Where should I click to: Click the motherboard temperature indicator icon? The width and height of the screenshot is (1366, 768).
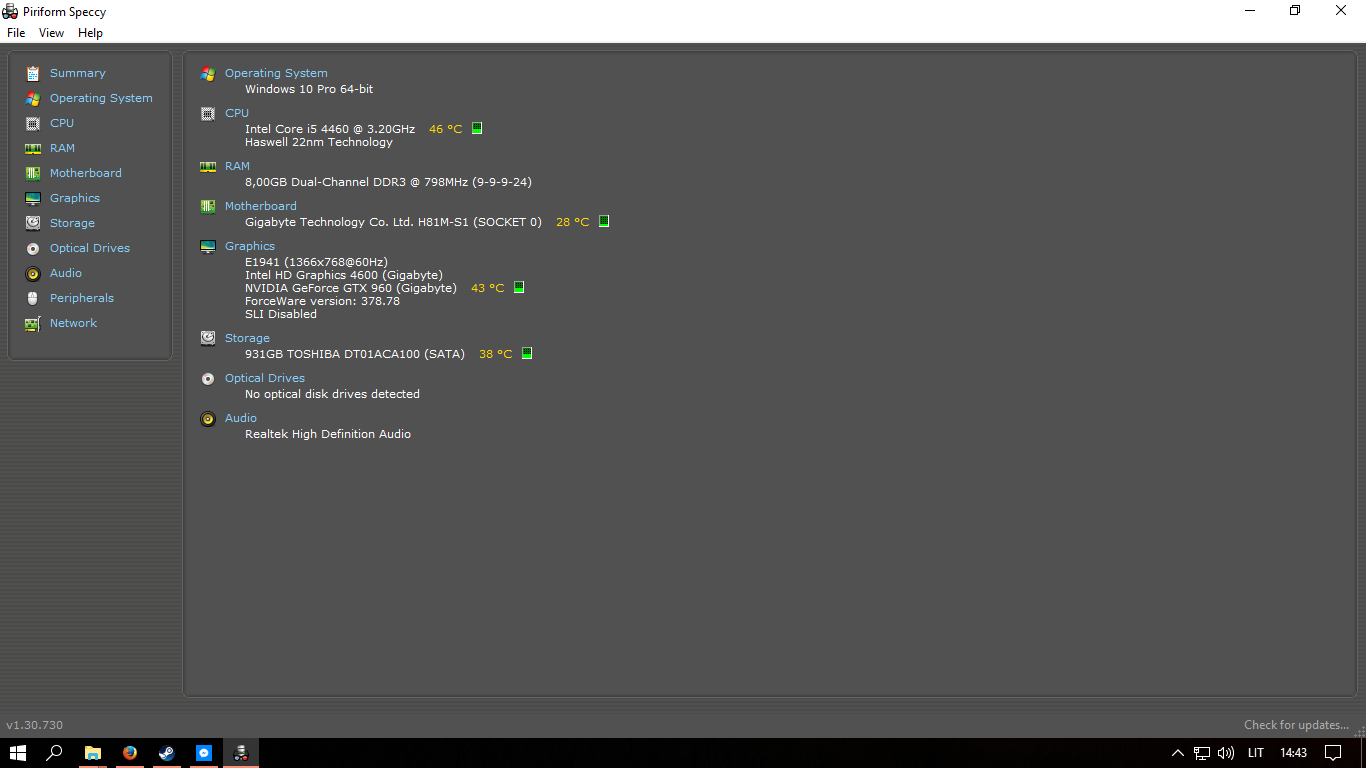[604, 221]
